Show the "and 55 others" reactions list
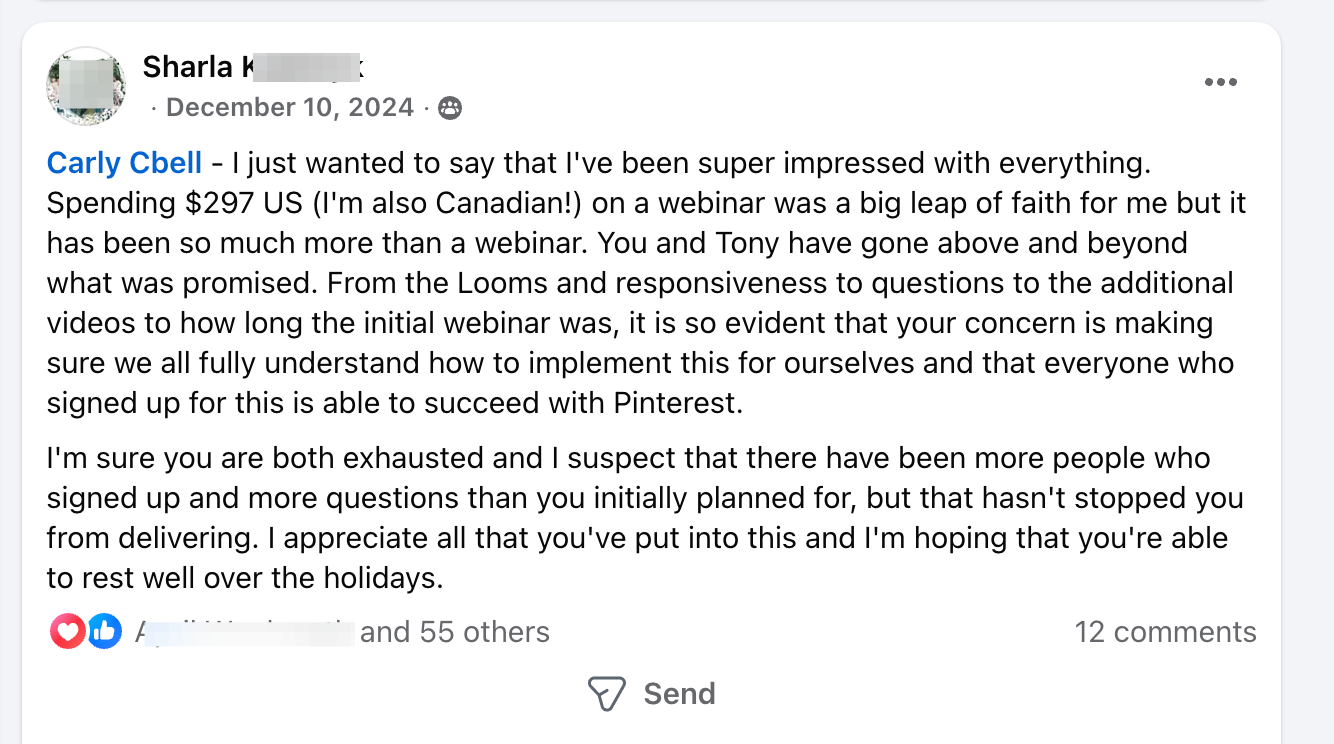This screenshot has height=744, width=1334. click(455, 632)
